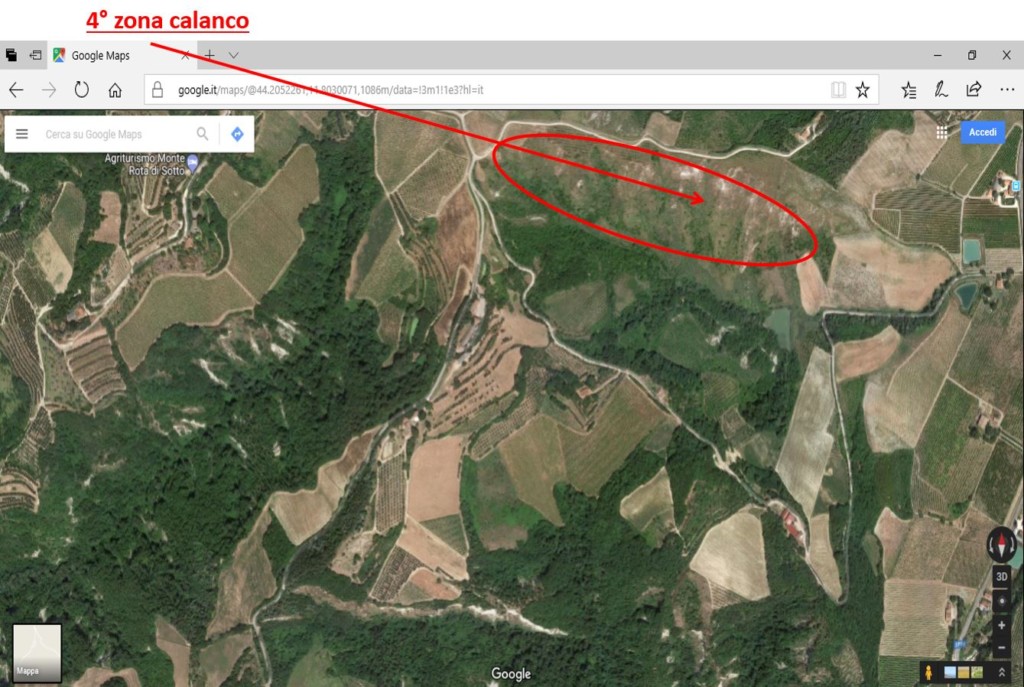Open a new tab with plus
This screenshot has width=1024, height=687.
pyautogui.click(x=209, y=56)
